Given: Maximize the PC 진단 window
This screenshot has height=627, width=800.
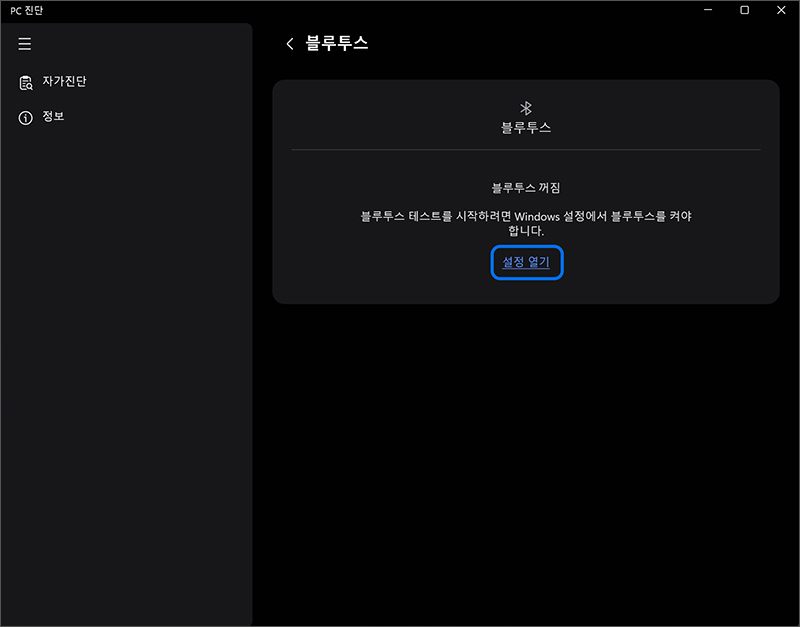Looking at the screenshot, I should pos(744,10).
